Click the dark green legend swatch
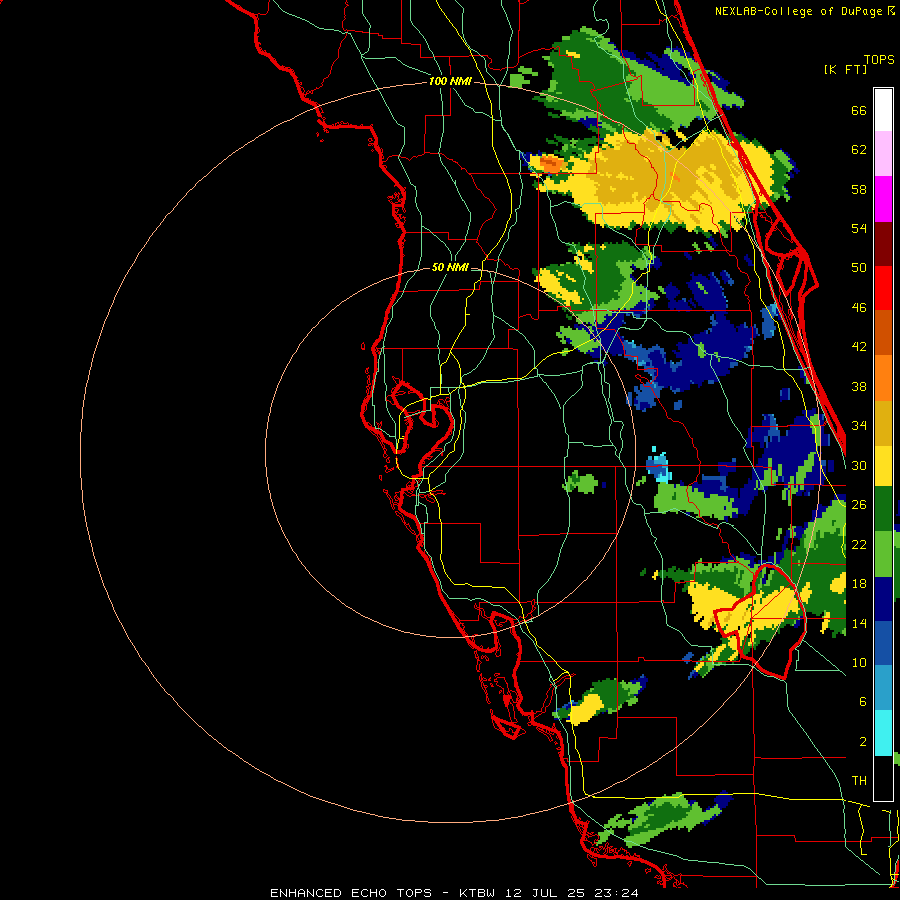 click(x=883, y=509)
